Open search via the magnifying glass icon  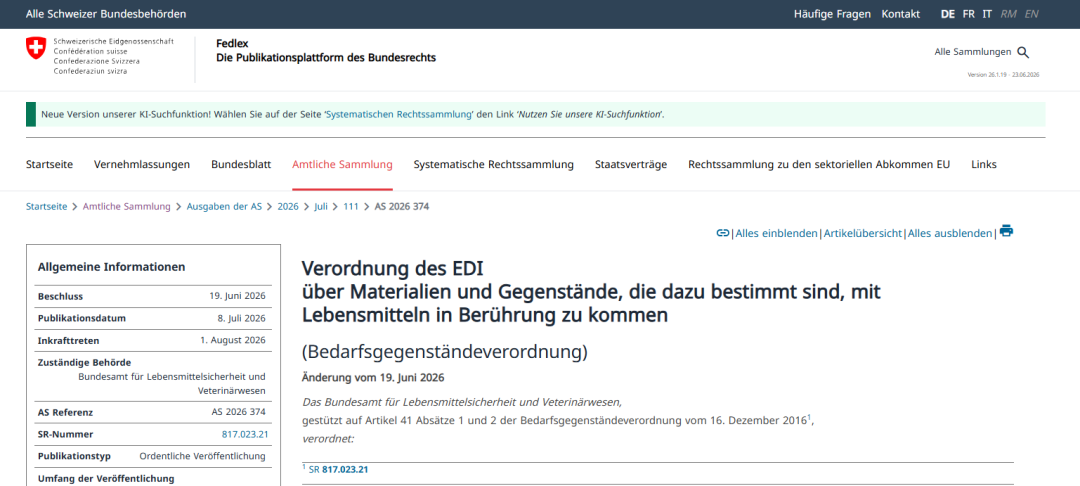pyautogui.click(x=1023, y=52)
